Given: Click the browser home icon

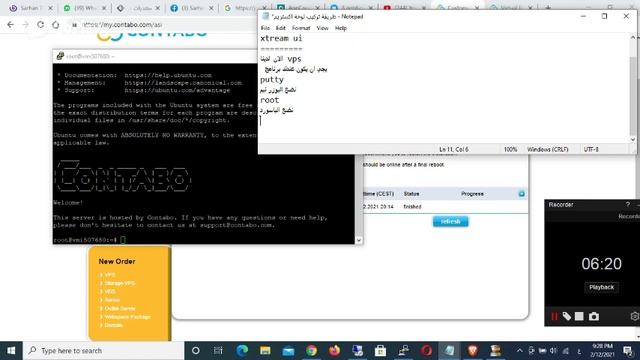Looking at the screenshot, I should (56, 24).
